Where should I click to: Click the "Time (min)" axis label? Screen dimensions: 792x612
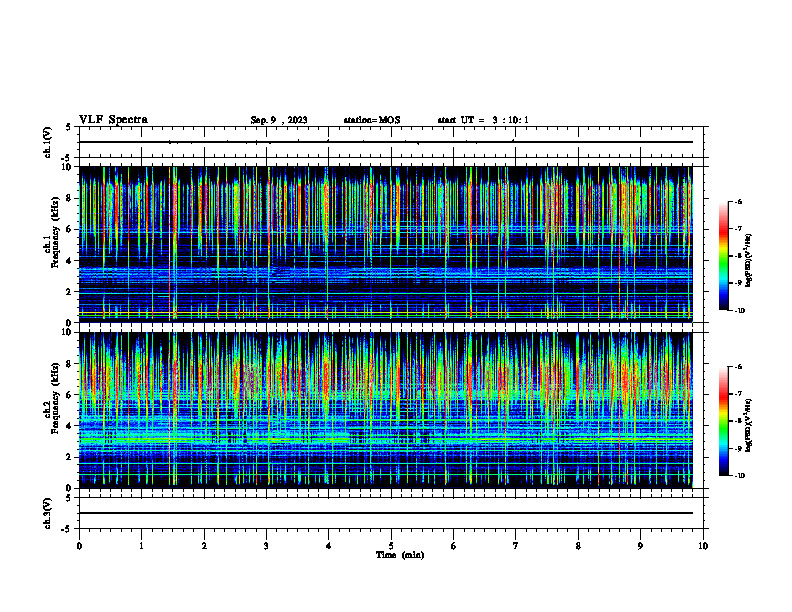pyautogui.click(x=400, y=555)
